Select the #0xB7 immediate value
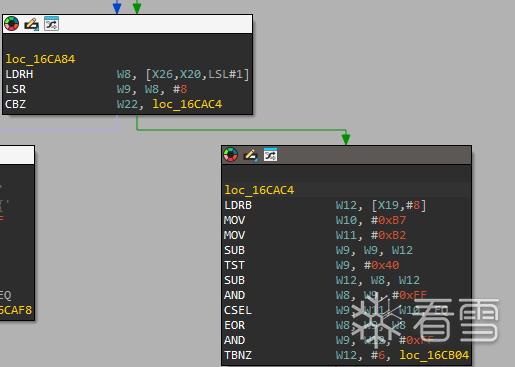Viewport: 515px width, 367px height. click(389, 220)
